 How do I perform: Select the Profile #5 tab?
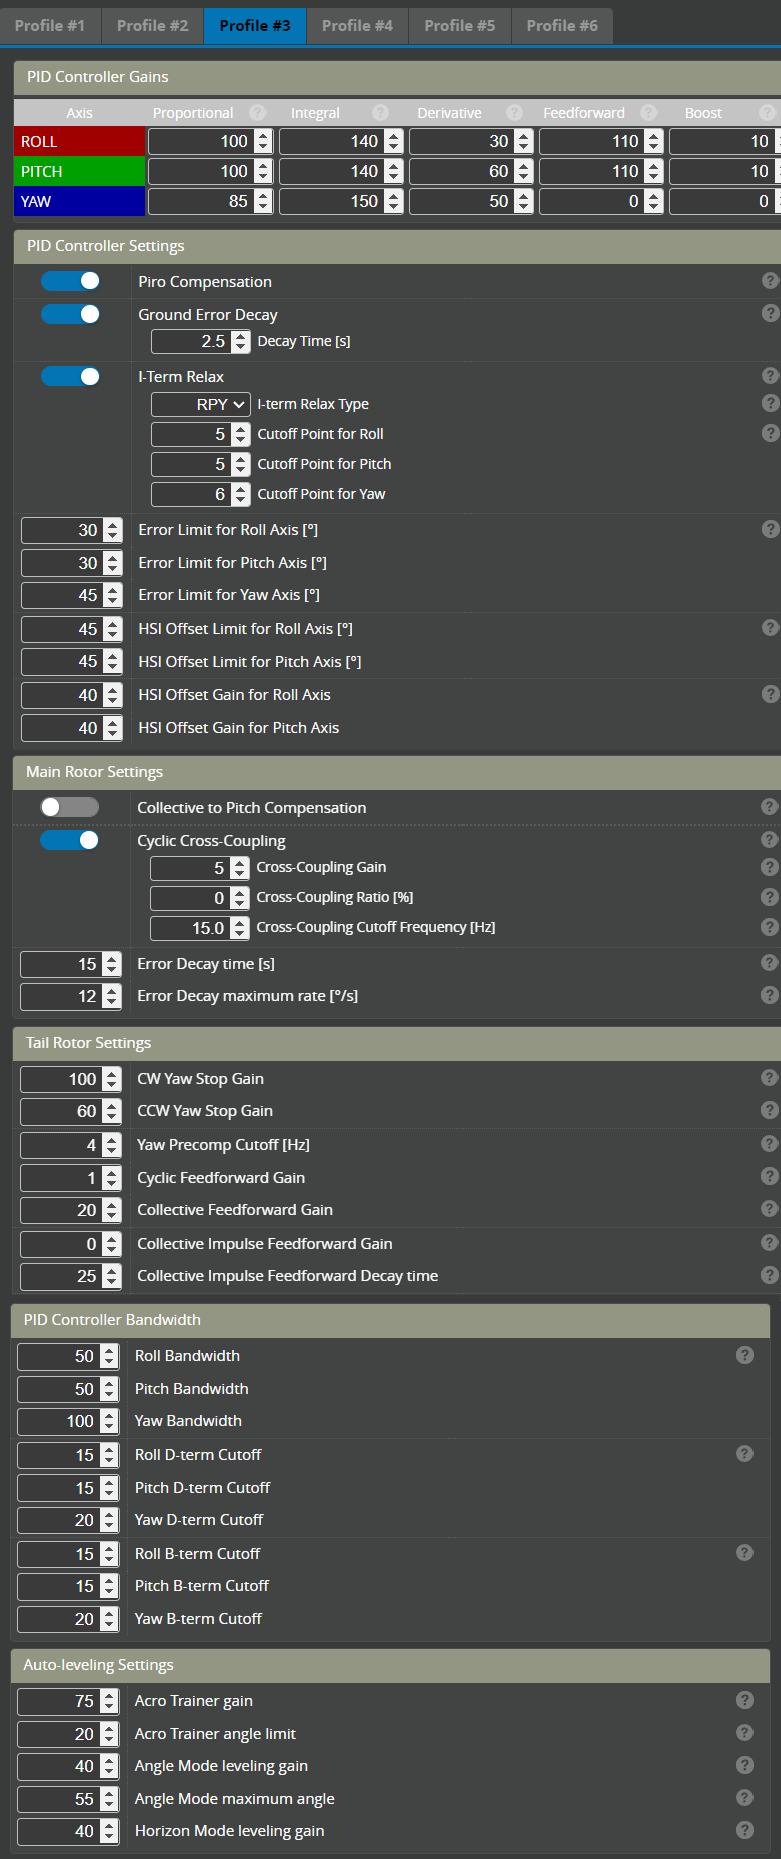(459, 25)
